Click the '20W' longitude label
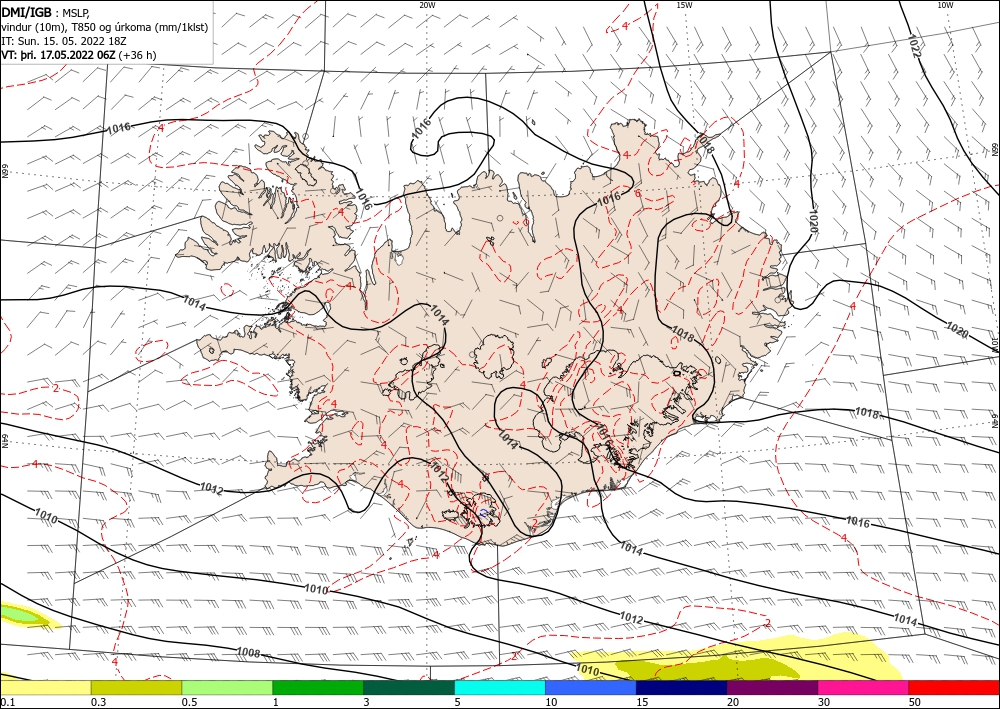This screenshot has height=709, width=1000. [x=427, y=5]
